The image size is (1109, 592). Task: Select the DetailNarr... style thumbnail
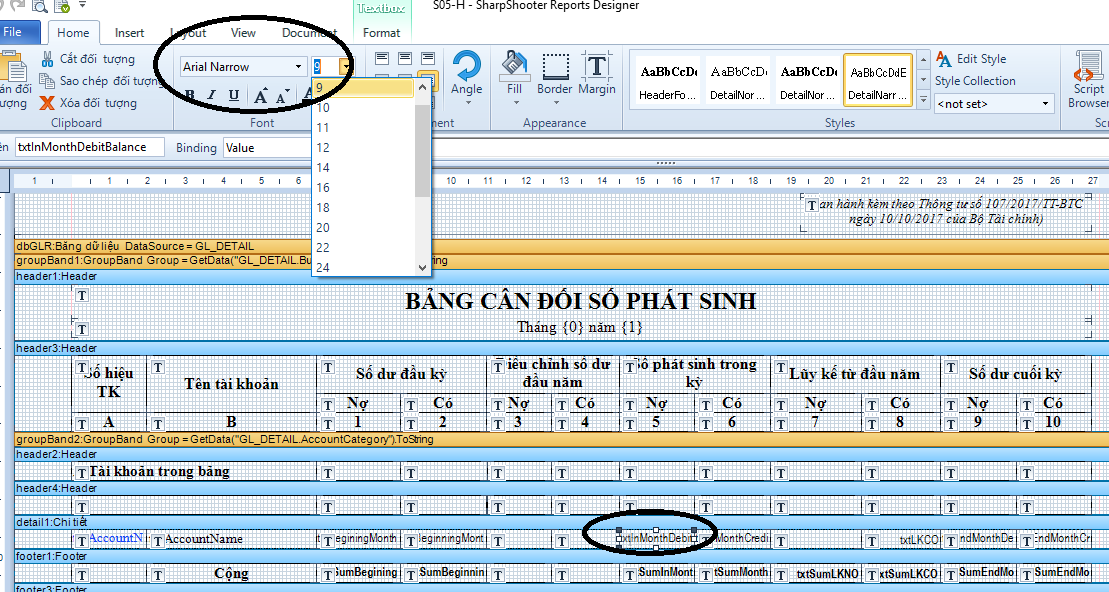pos(878,81)
